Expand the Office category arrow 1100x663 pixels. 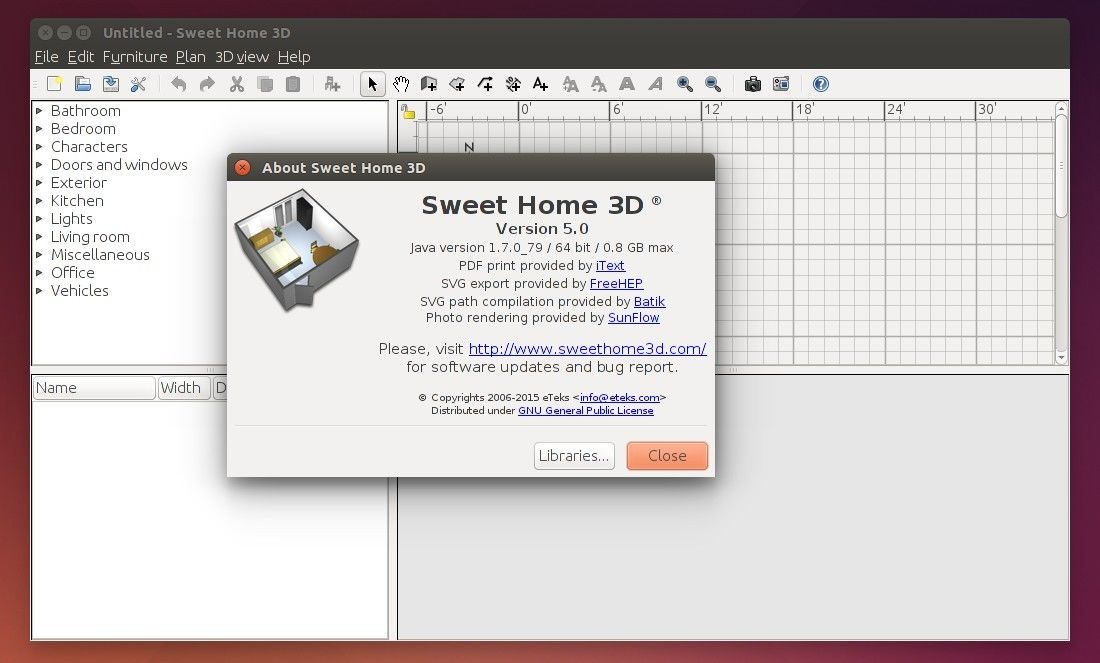pyautogui.click(x=39, y=272)
